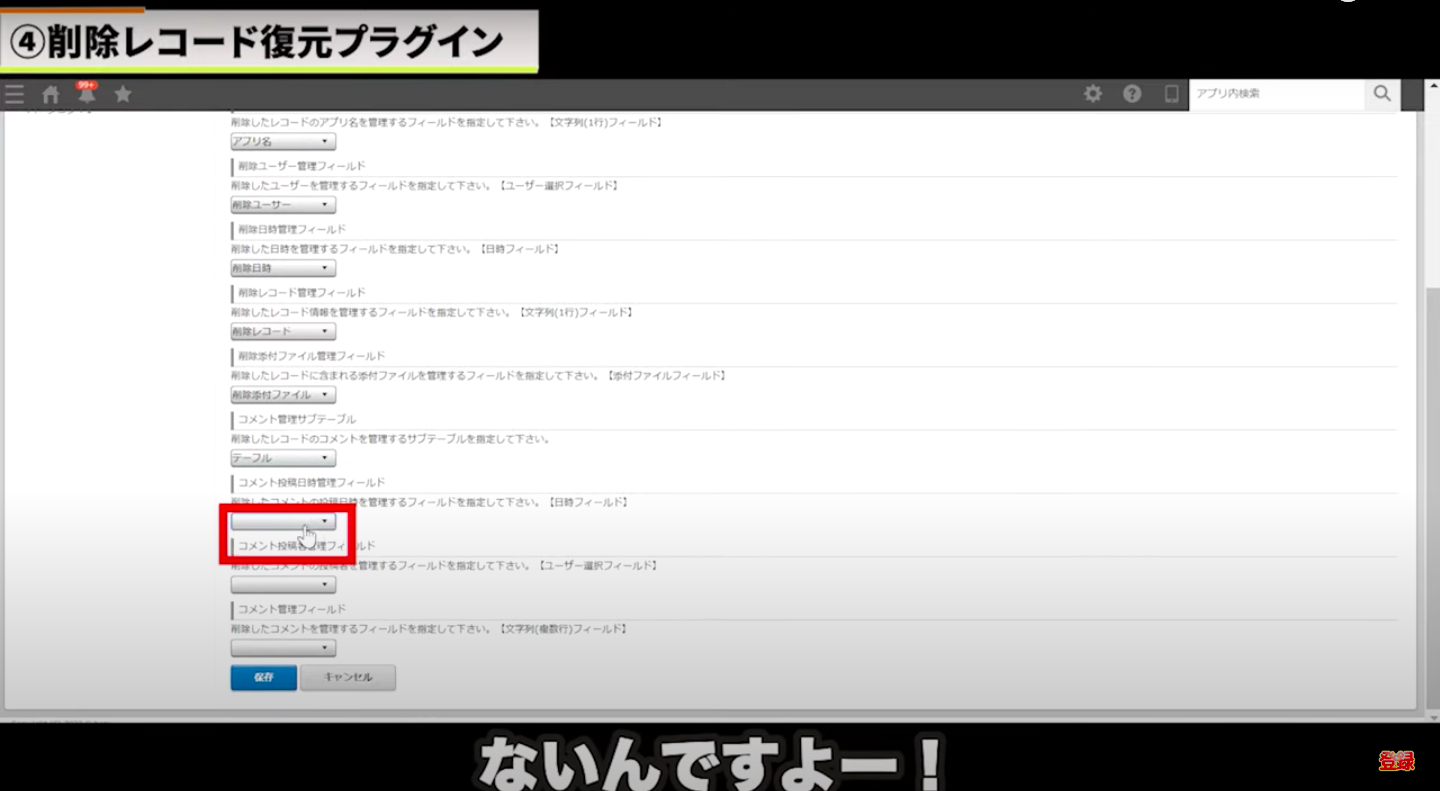
Task: Open the hamburger menu icon
Action: coord(14,94)
